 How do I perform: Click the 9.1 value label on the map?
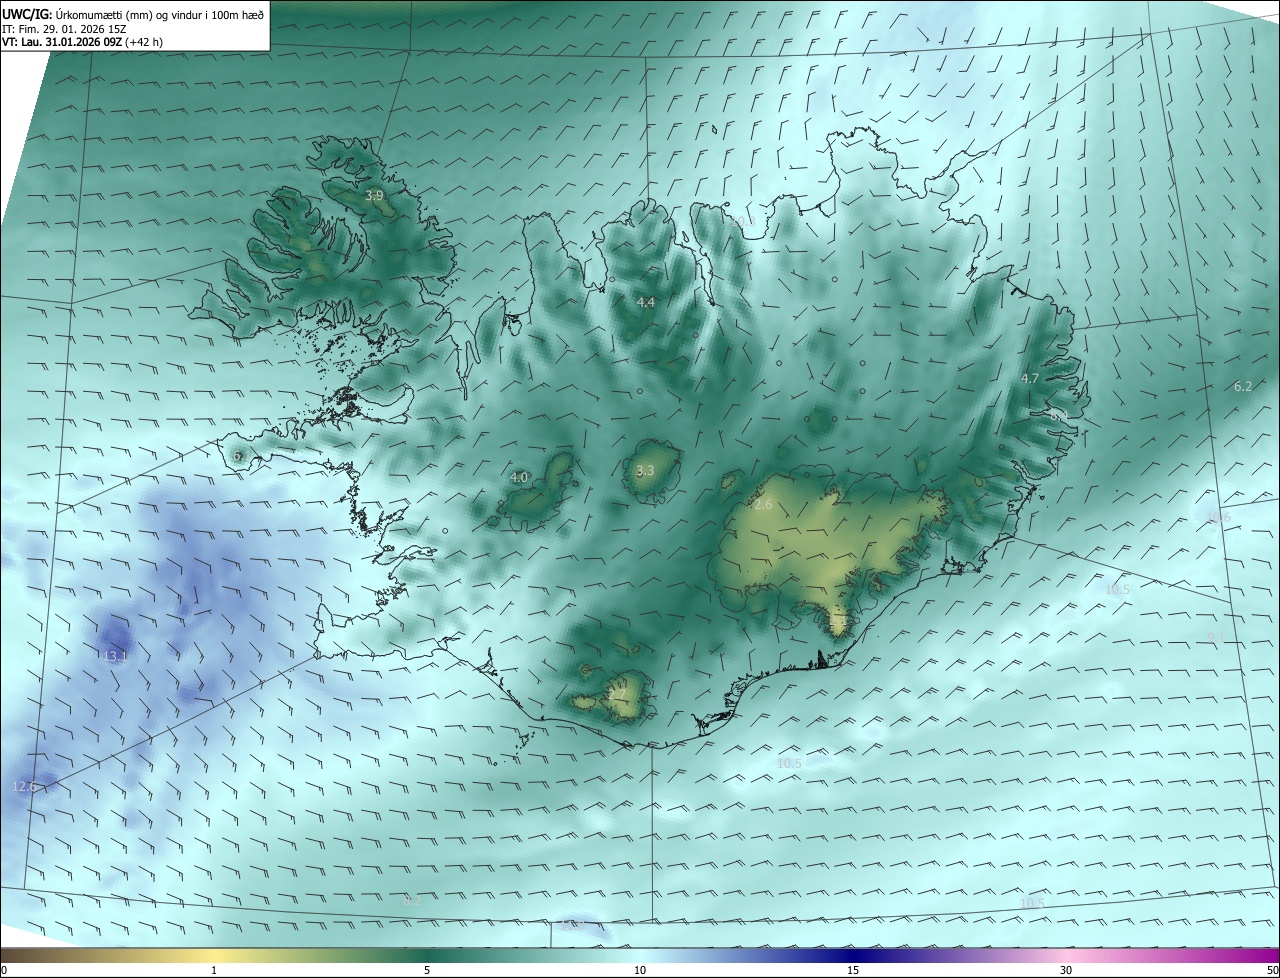point(1216,637)
